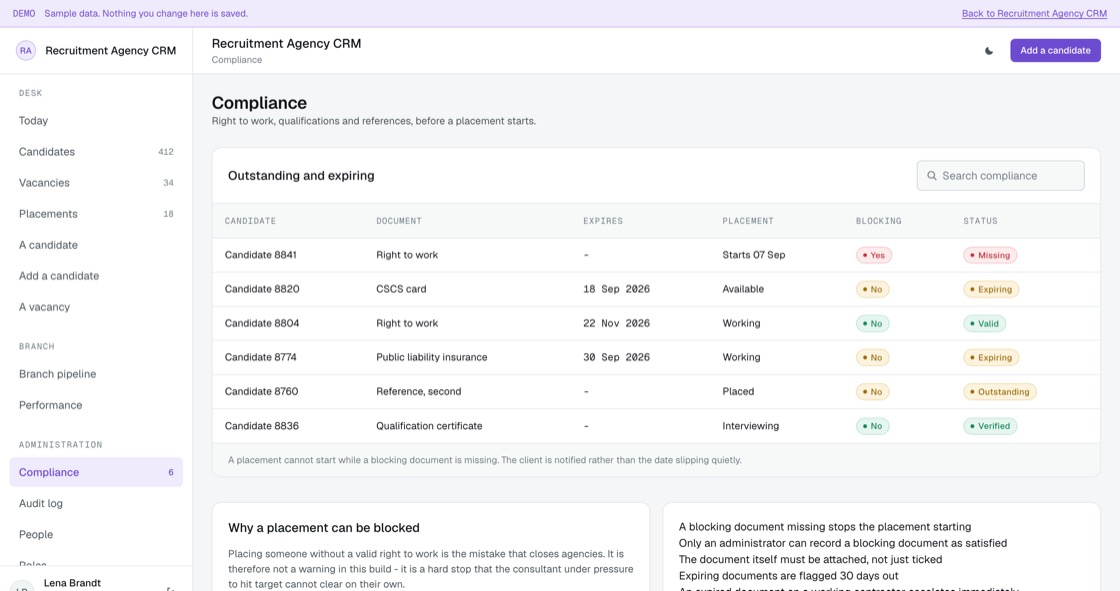1120x591 pixels.
Task: Select the Candidate 8774 cell
Action: (x=260, y=357)
